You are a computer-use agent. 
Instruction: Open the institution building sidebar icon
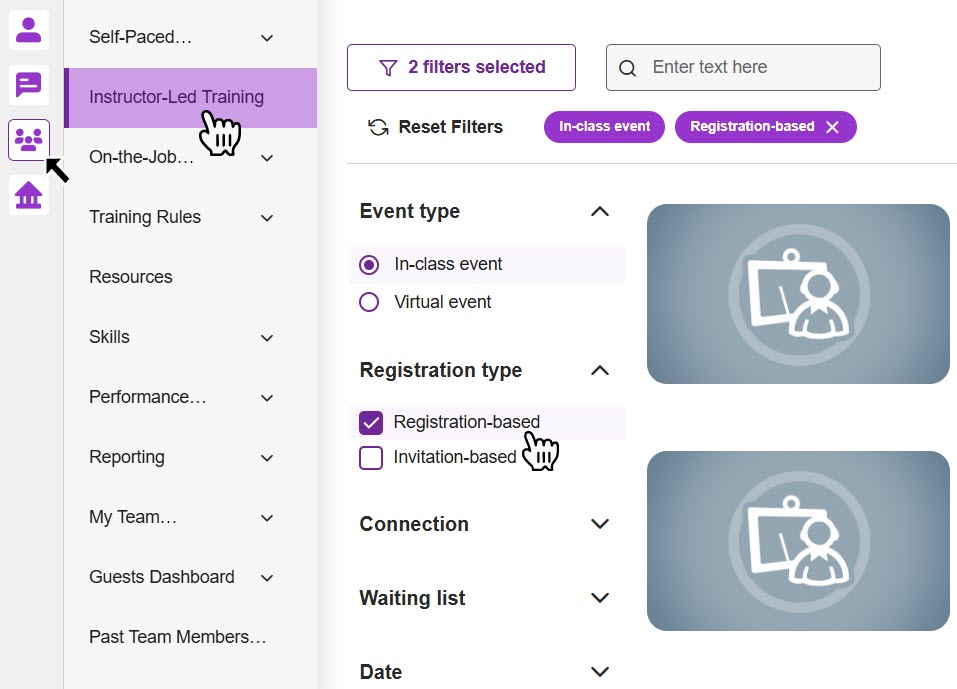[29, 195]
